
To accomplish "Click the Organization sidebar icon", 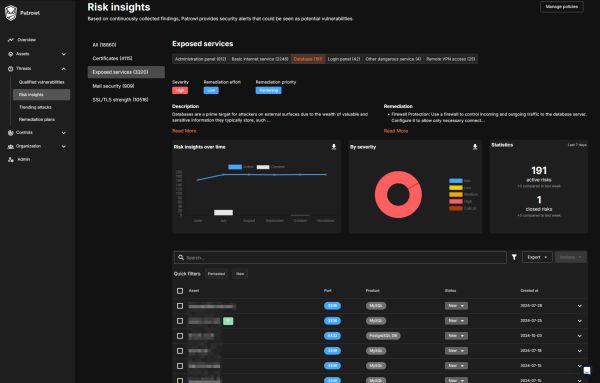I will (11, 147).
